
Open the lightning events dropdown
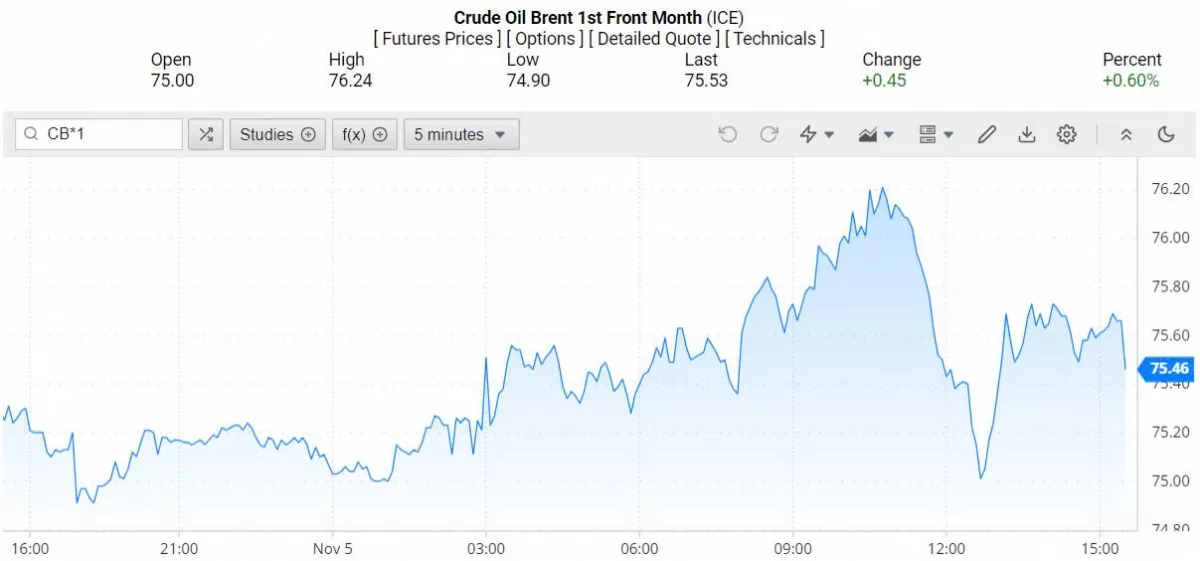click(x=817, y=135)
